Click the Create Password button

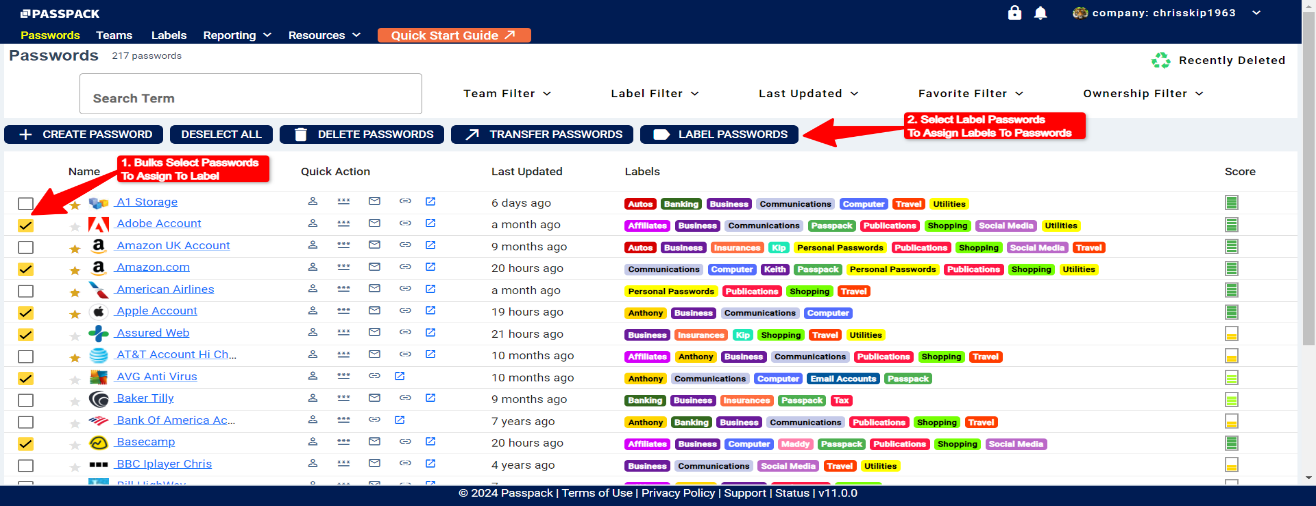(x=84, y=134)
